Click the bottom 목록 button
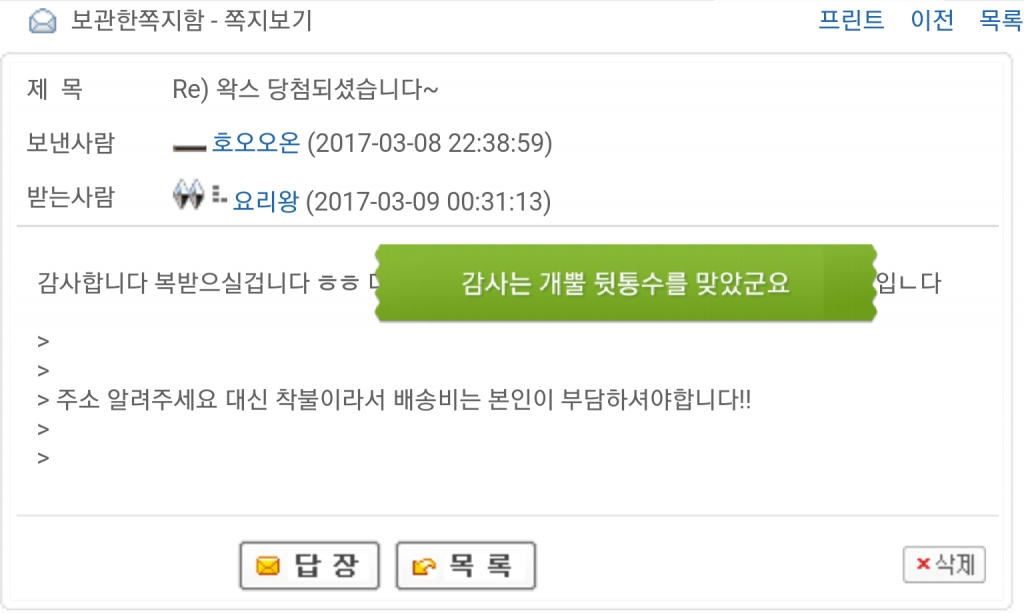 click(x=466, y=565)
